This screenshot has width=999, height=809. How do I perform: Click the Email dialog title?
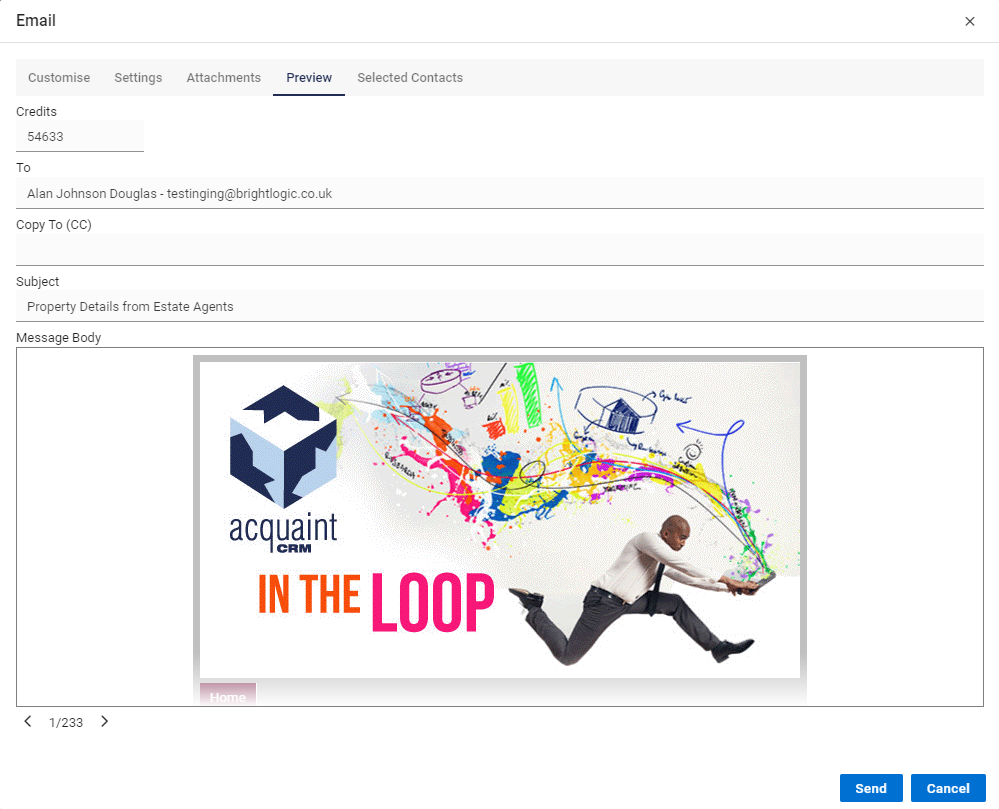coord(36,20)
